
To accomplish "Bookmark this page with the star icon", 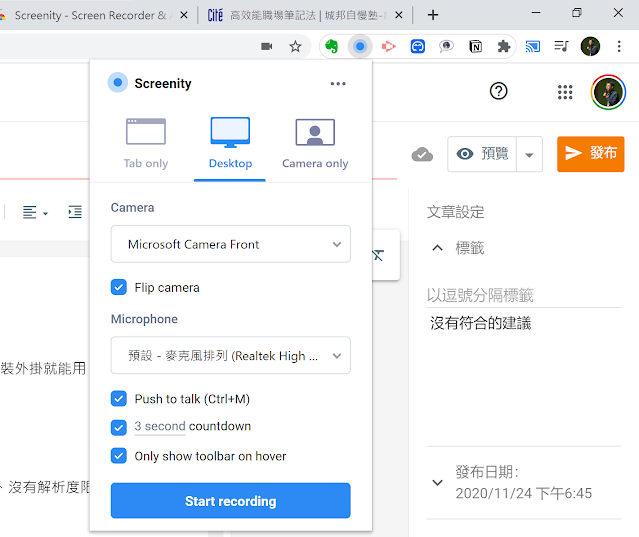I will coord(295,46).
